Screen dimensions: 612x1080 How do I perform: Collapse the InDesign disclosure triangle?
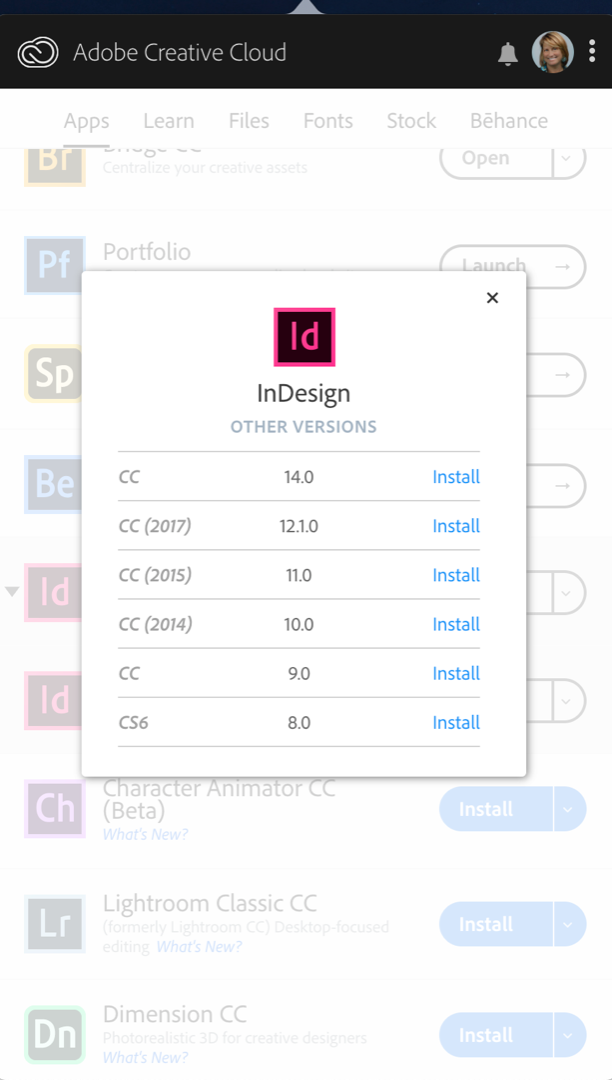tap(12, 591)
